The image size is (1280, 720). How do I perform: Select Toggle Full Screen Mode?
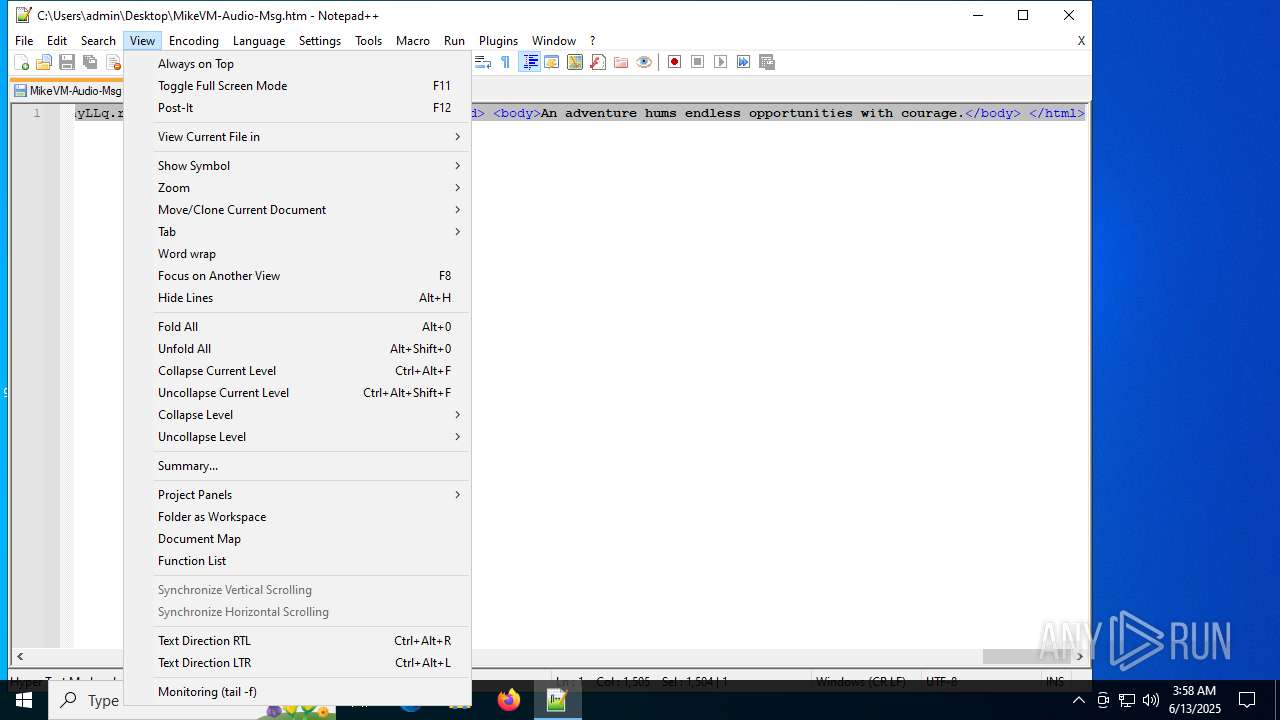[297, 86]
